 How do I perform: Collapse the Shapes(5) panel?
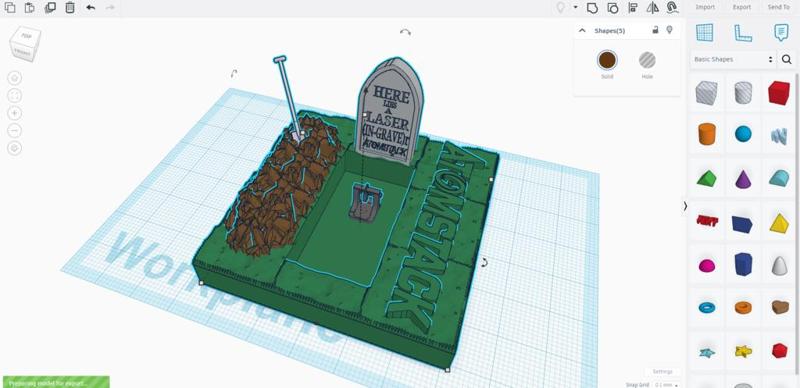pos(582,31)
